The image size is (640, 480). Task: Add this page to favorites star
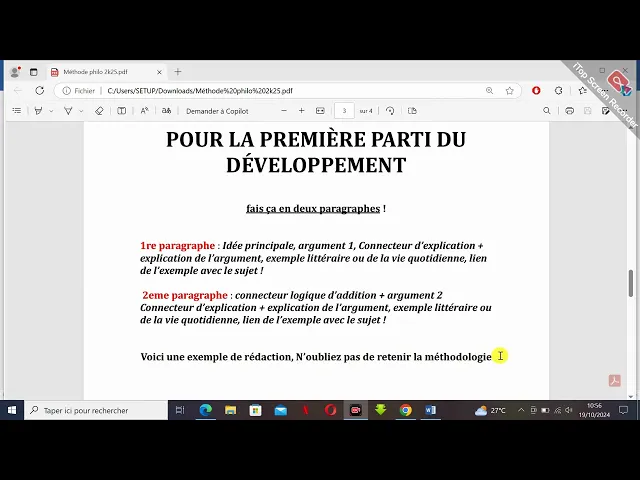[509, 91]
